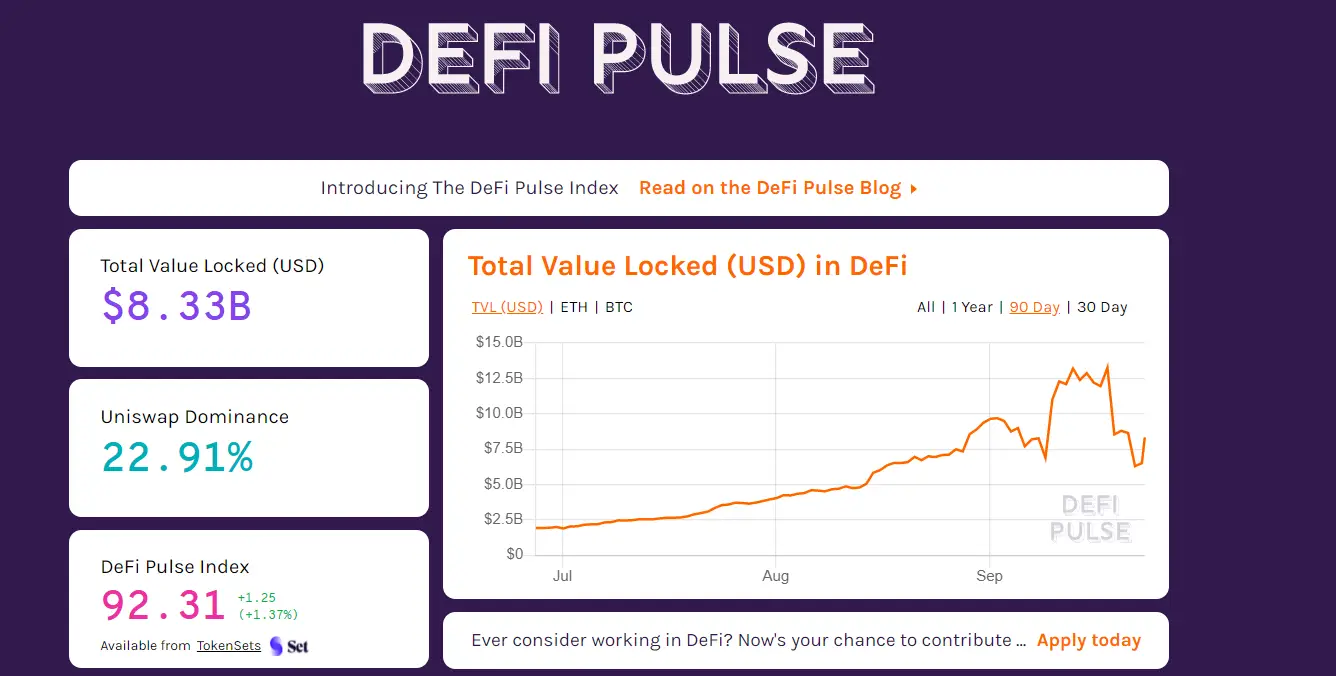Show all-time chart history with All
1336x676 pixels.
coord(926,307)
